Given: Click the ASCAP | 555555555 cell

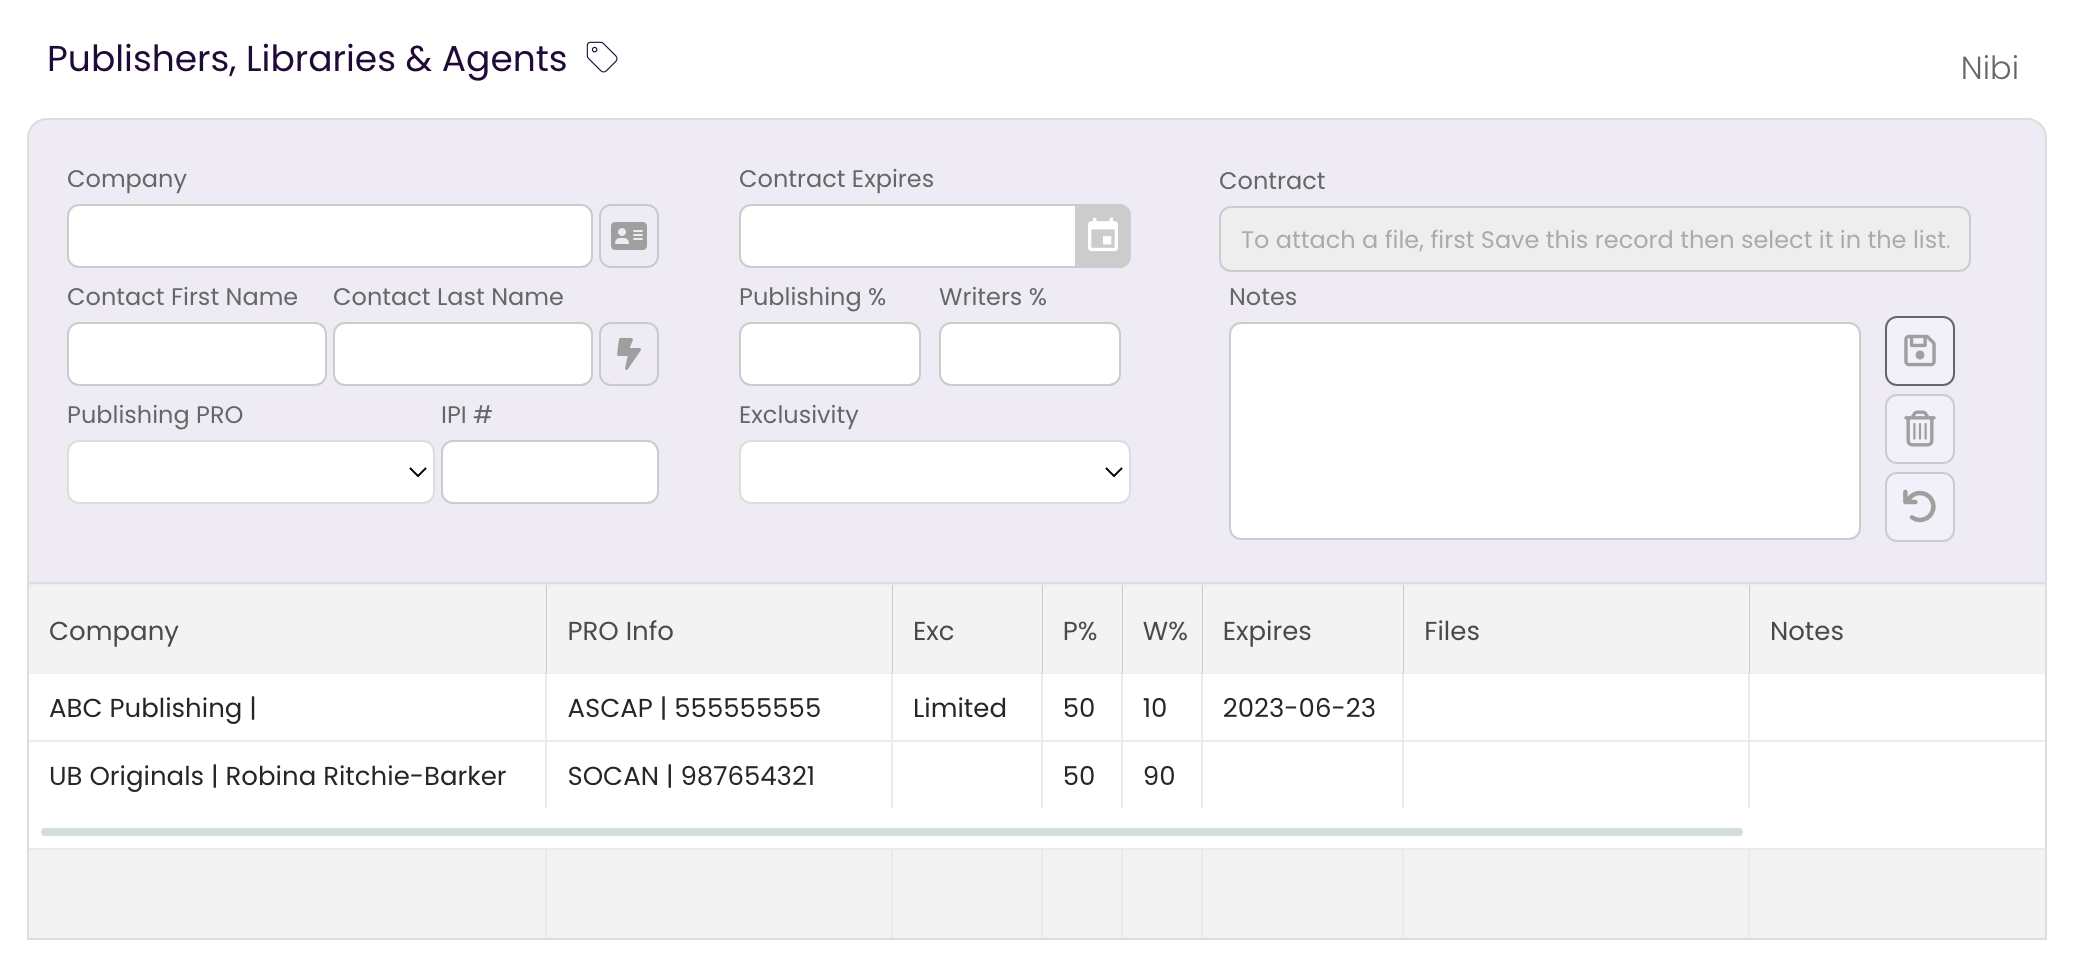Looking at the screenshot, I should pos(719,708).
